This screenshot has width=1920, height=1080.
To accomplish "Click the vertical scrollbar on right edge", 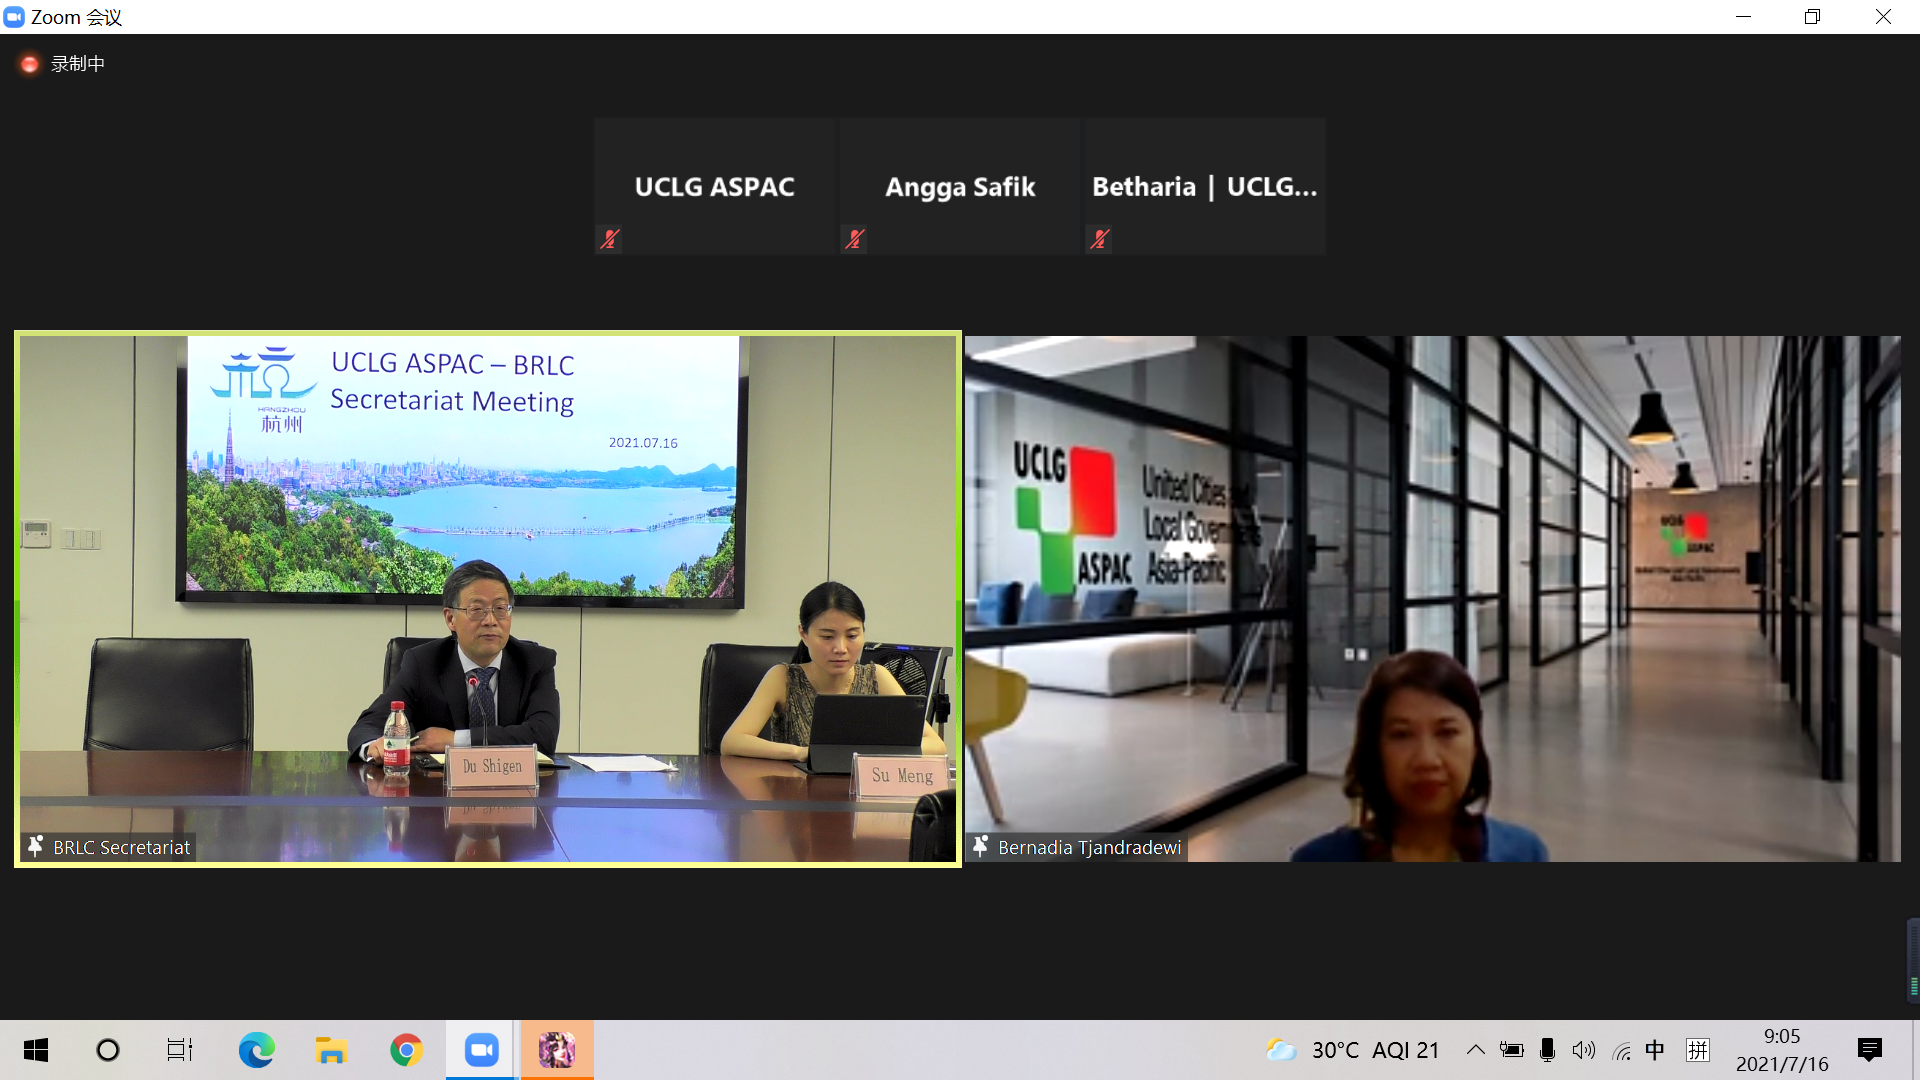I will (1913, 960).
